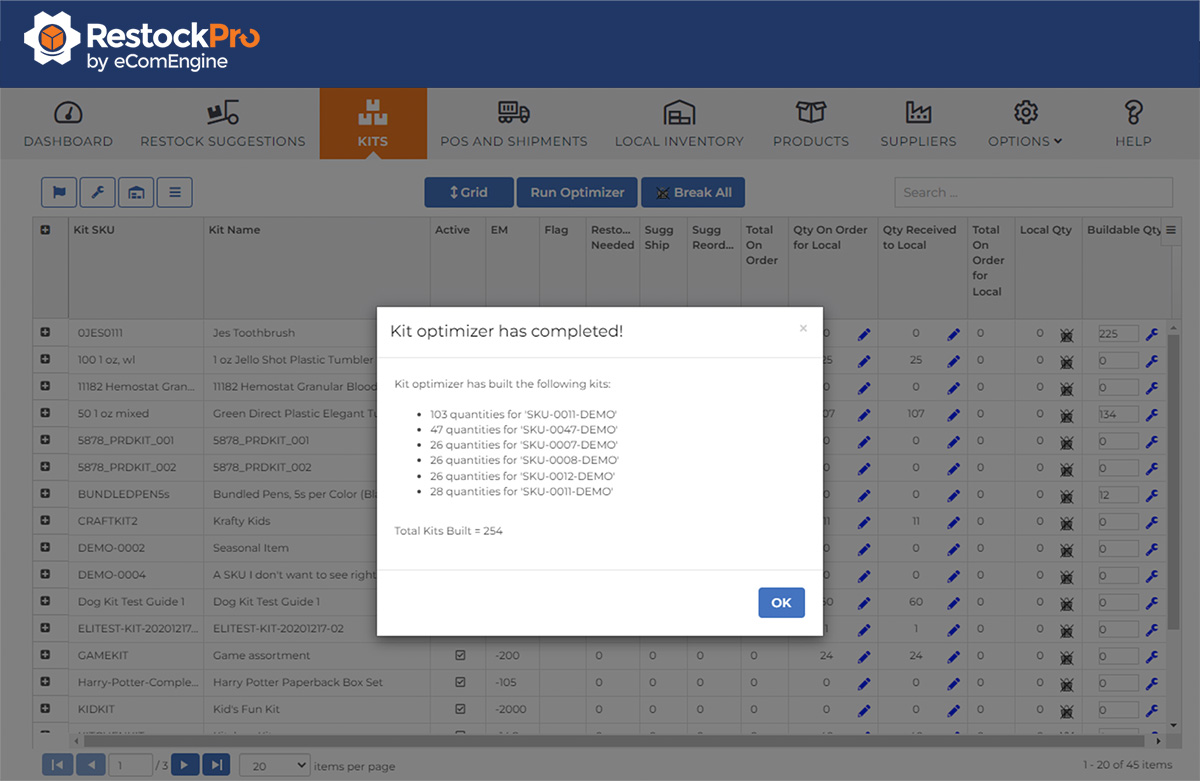Click break kit icon in GAMEKIT row
This screenshot has height=781, width=1200.
[1066, 656]
